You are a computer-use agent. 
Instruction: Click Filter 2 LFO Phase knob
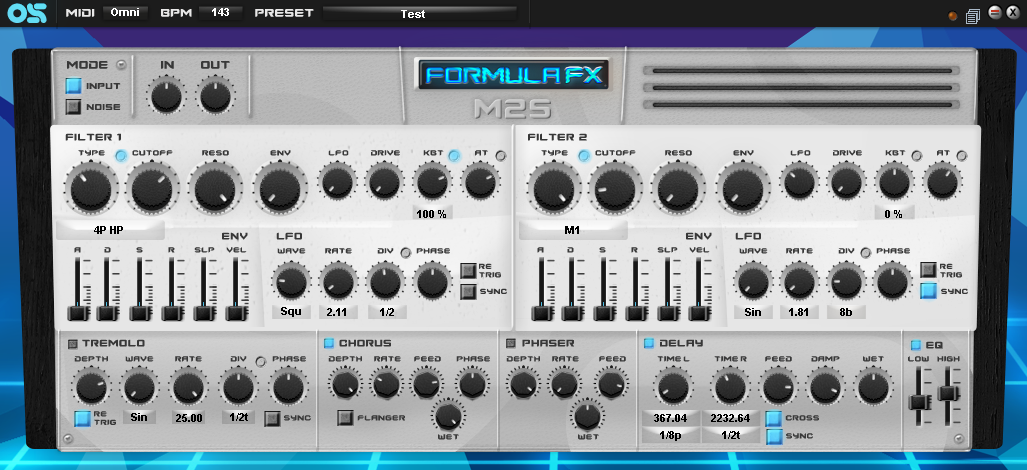[893, 282]
